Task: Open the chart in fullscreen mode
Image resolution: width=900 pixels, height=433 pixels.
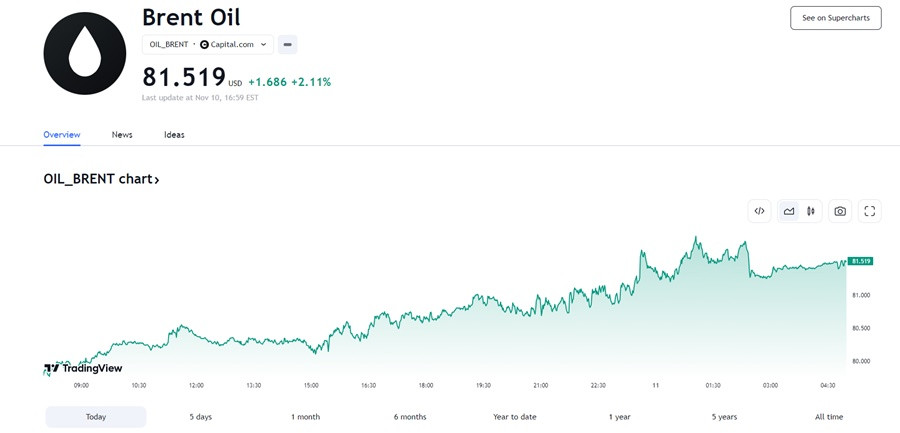Action: (x=870, y=211)
